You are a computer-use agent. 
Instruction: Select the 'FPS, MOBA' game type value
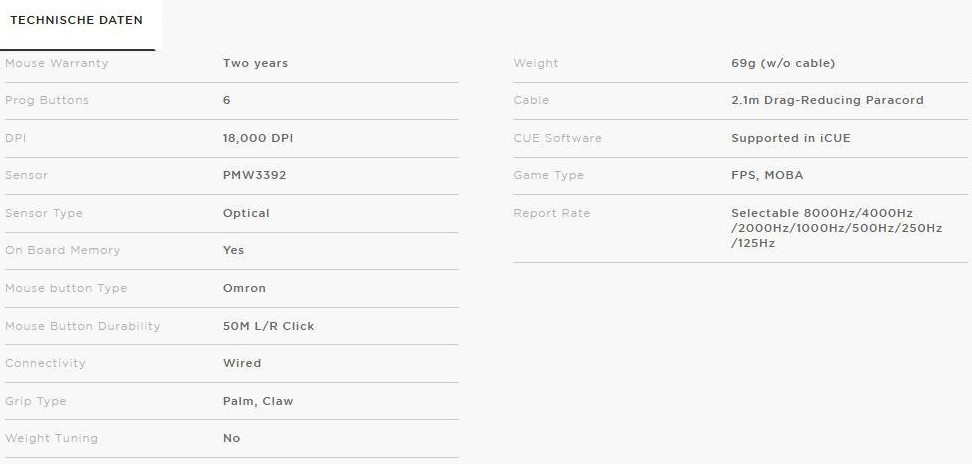click(x=766, y=175)
